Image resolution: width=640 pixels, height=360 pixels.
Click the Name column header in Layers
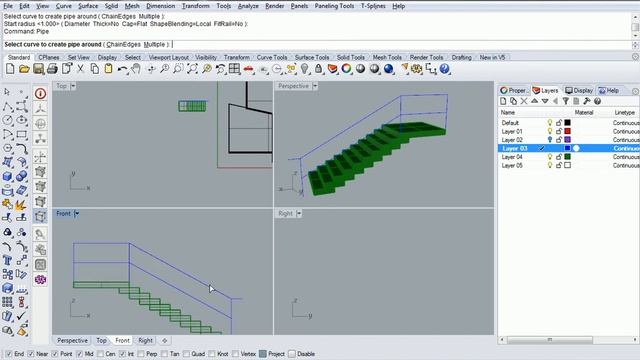click(x=508, y=113)
